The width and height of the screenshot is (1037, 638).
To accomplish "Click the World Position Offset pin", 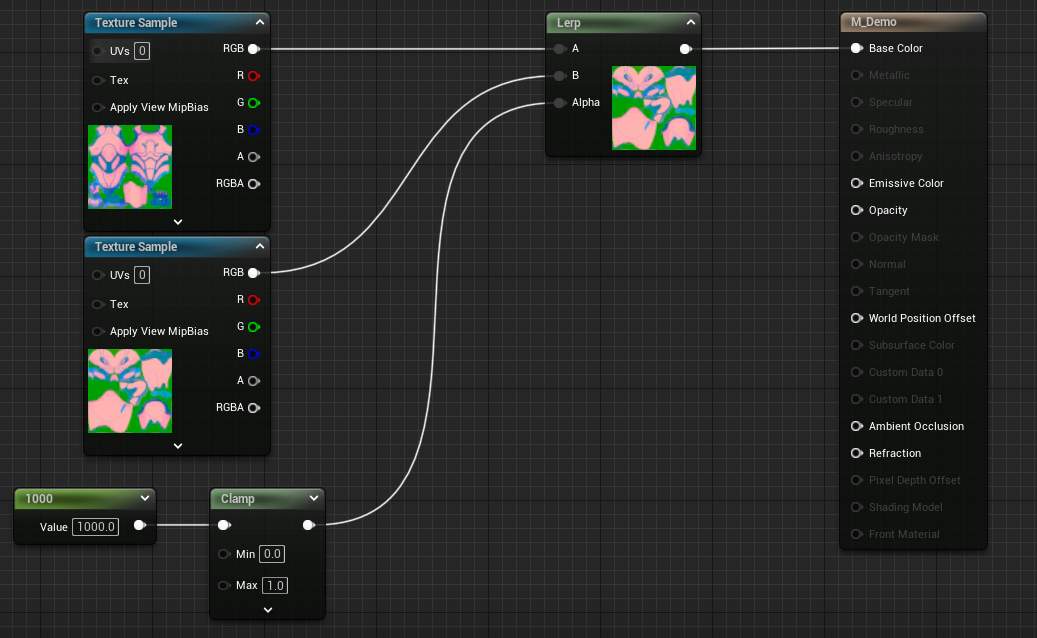I will coord(856,318).
